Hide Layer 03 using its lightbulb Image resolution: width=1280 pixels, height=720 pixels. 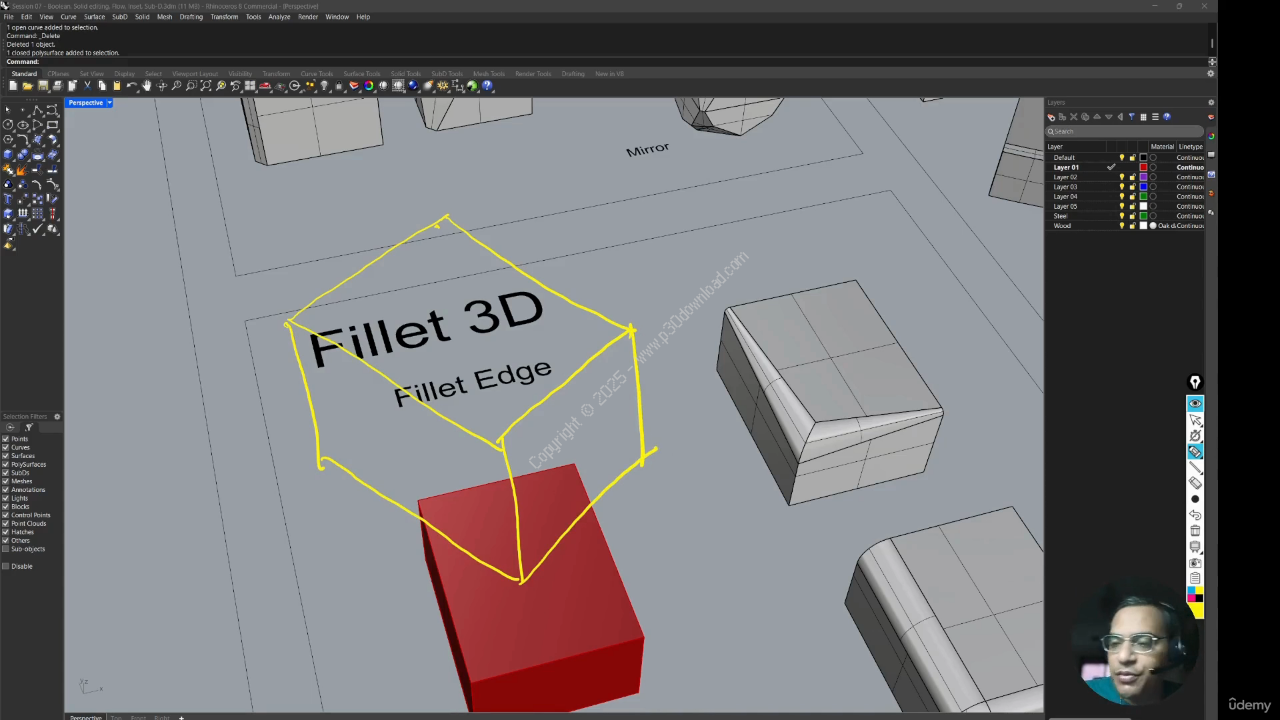[1121, 187]
